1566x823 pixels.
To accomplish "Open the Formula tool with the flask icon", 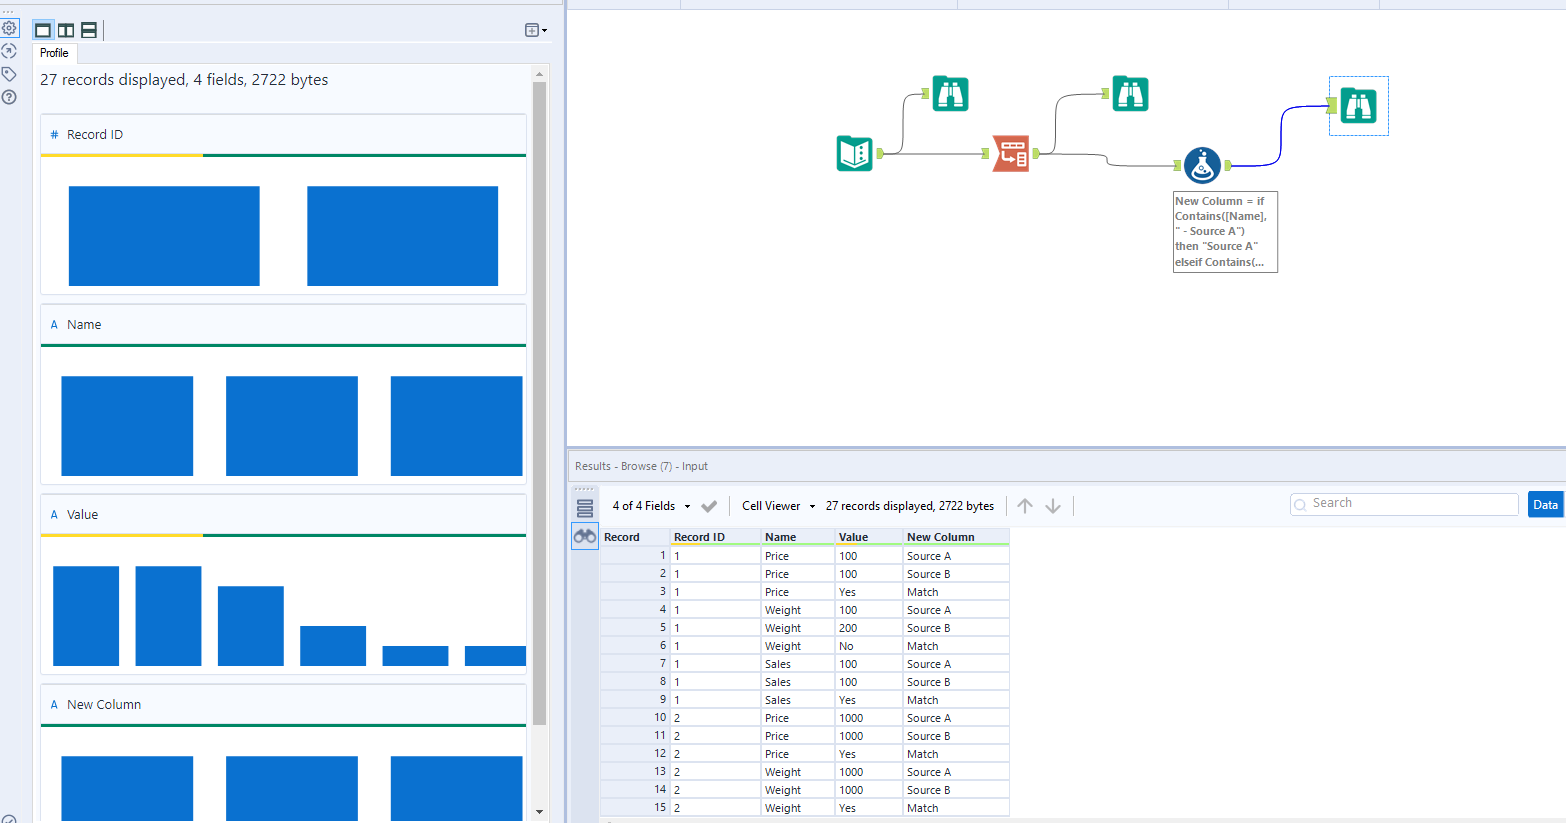I will tap(1202, 165).
